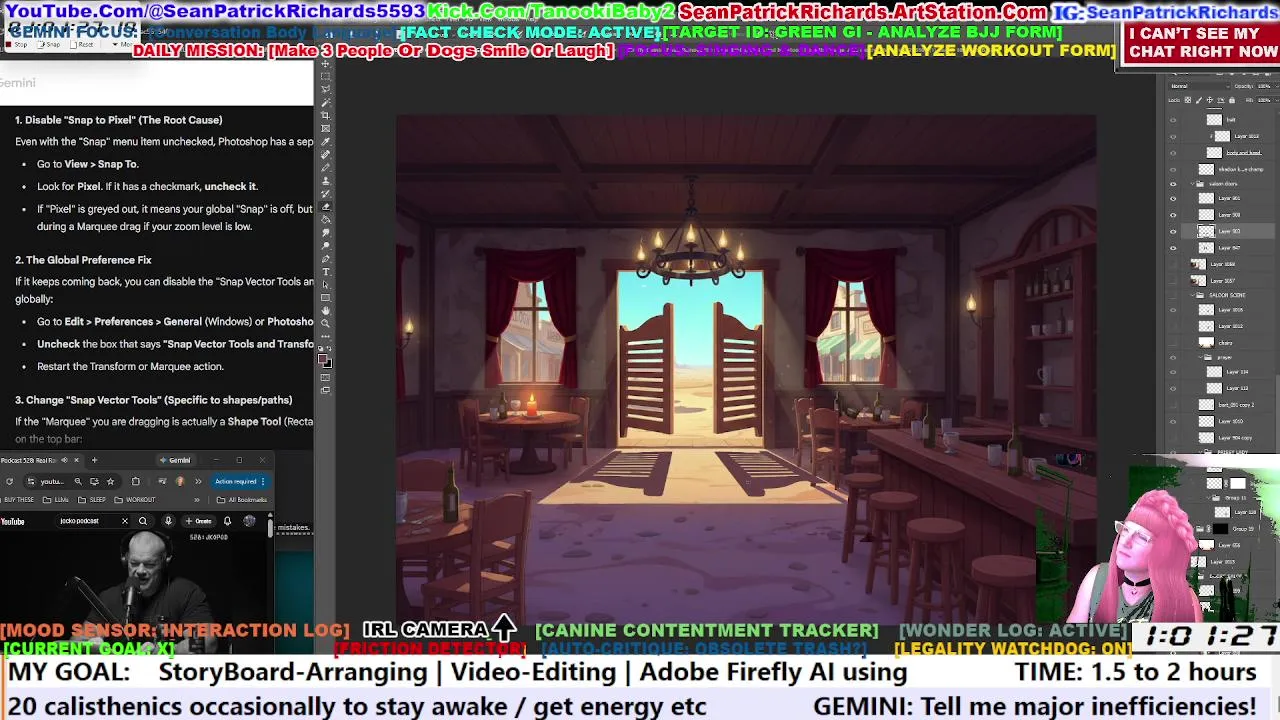Open YouTube account avatar

pyautogui.click(x=249, y=521)
